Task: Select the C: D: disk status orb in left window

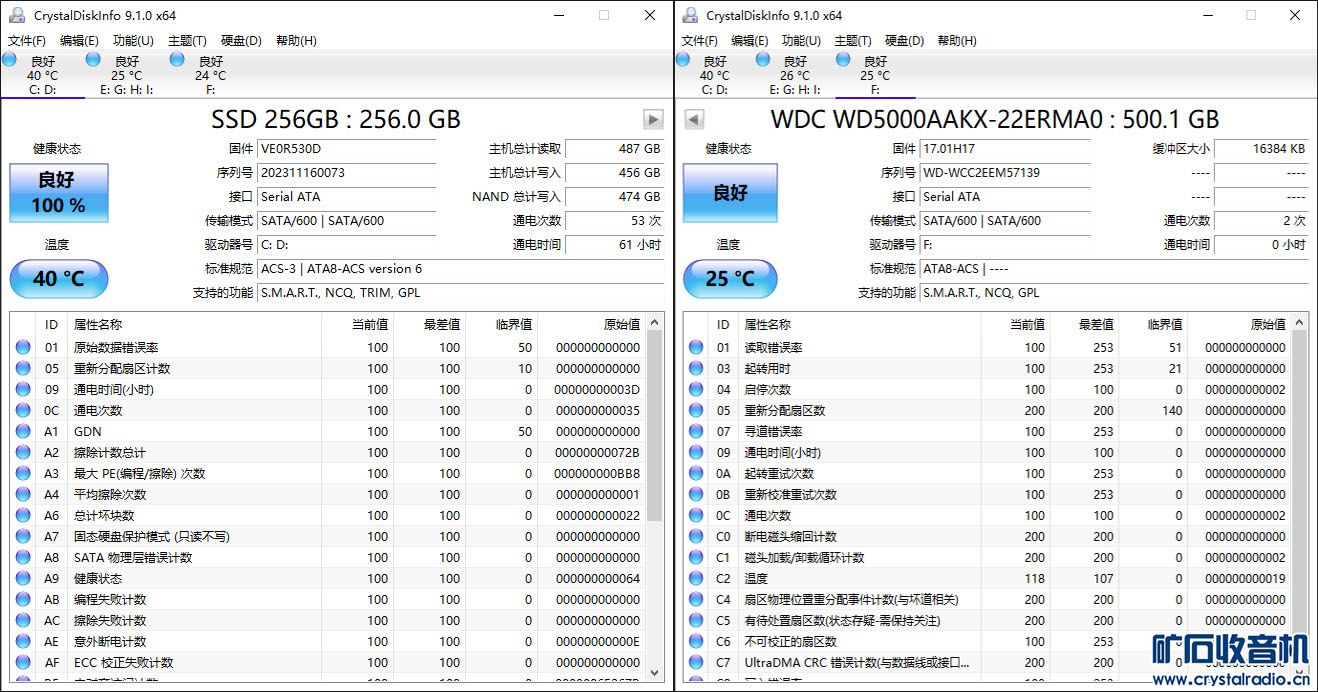Action: coord(10,60)
